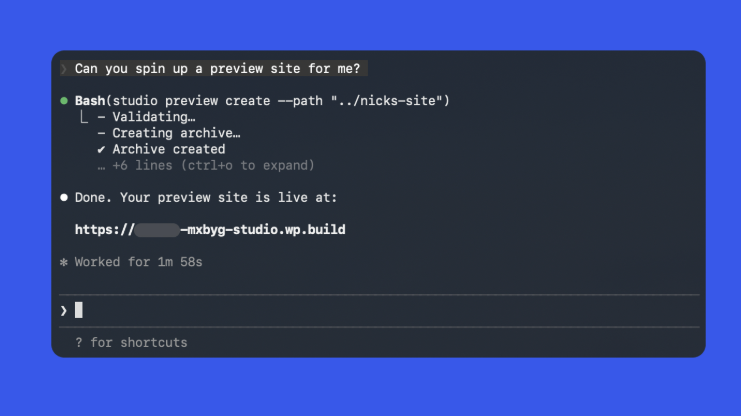Click the blurred portion of the URL
The width and height of the screenshot is (741, 416).
pos(156,230)
